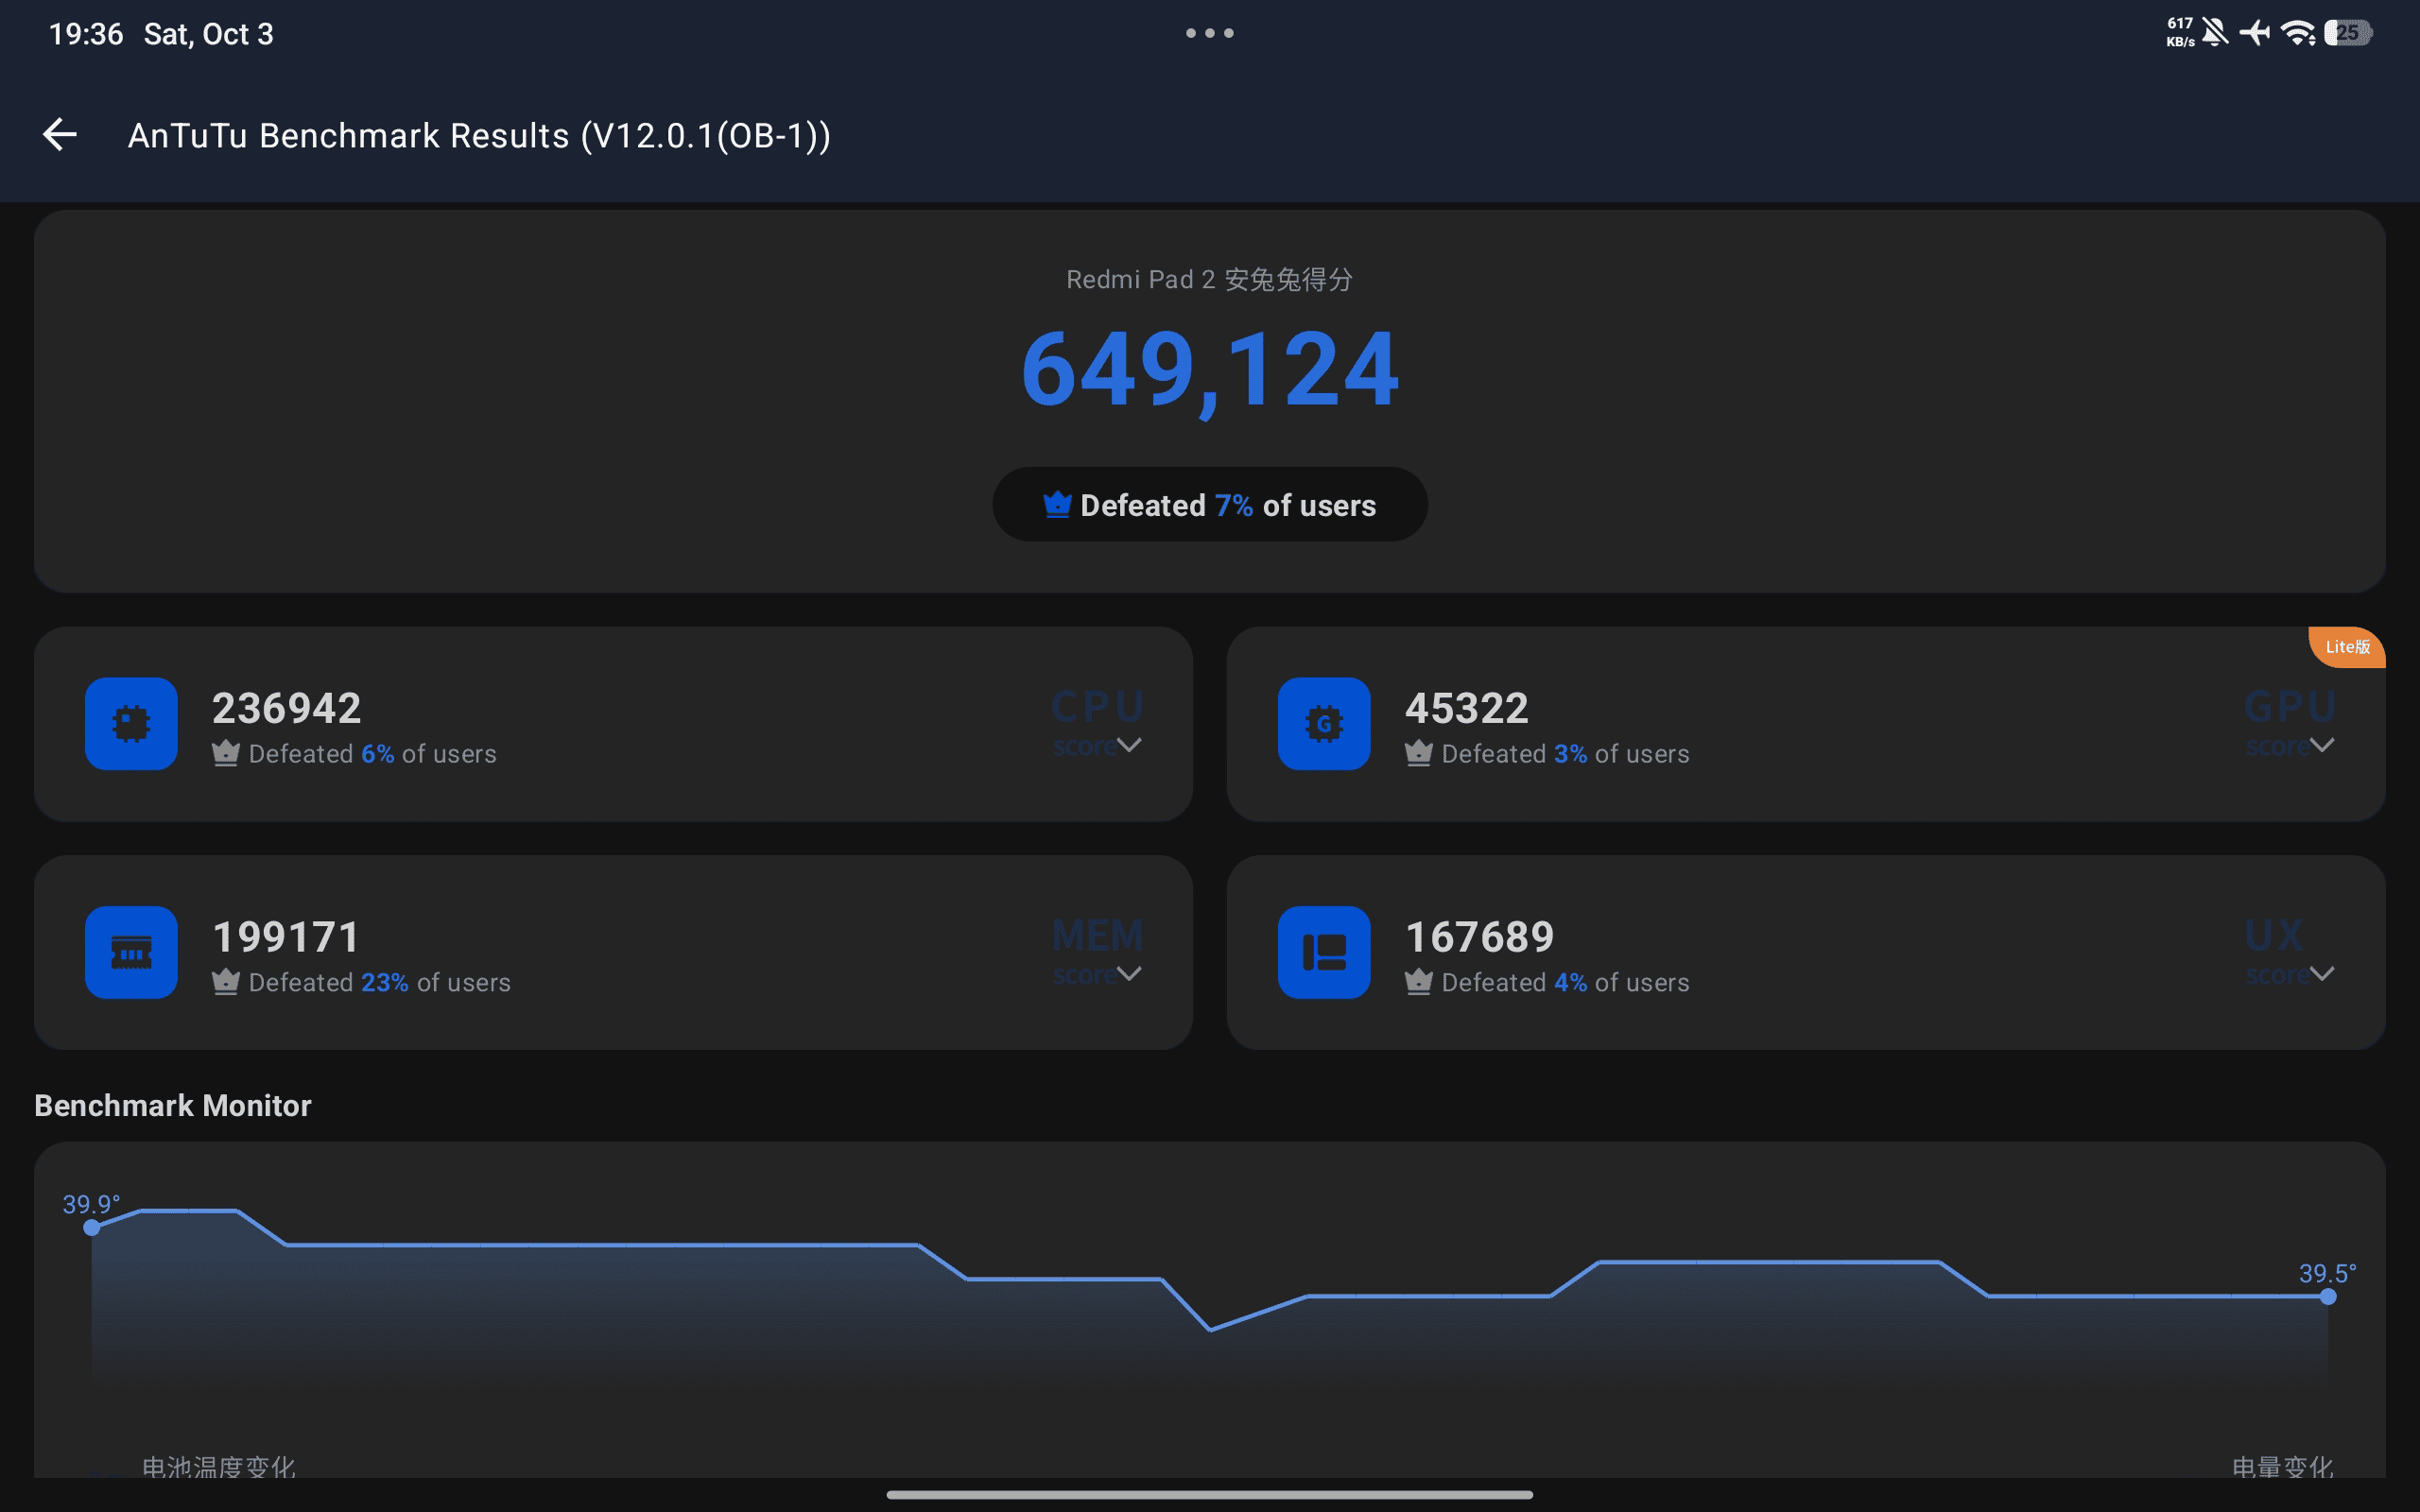Tap the bottom home gesture bar
2420x1512 pixels.
pyautogui.click(x=1210, y=1494)
